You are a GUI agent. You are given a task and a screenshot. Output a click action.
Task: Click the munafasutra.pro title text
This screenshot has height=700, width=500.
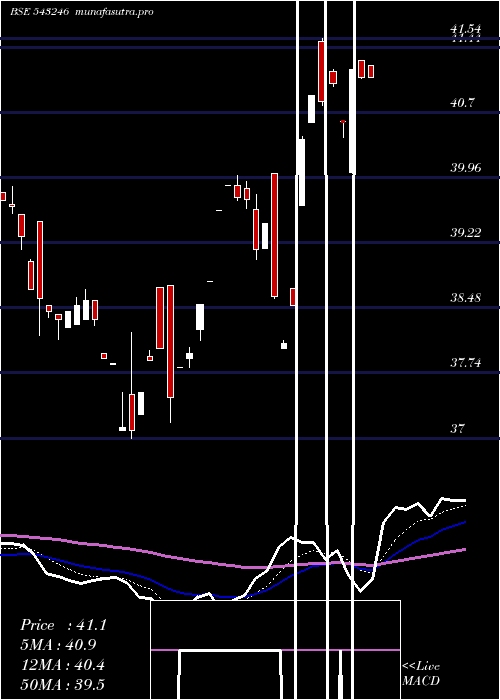tap(115, 12)
